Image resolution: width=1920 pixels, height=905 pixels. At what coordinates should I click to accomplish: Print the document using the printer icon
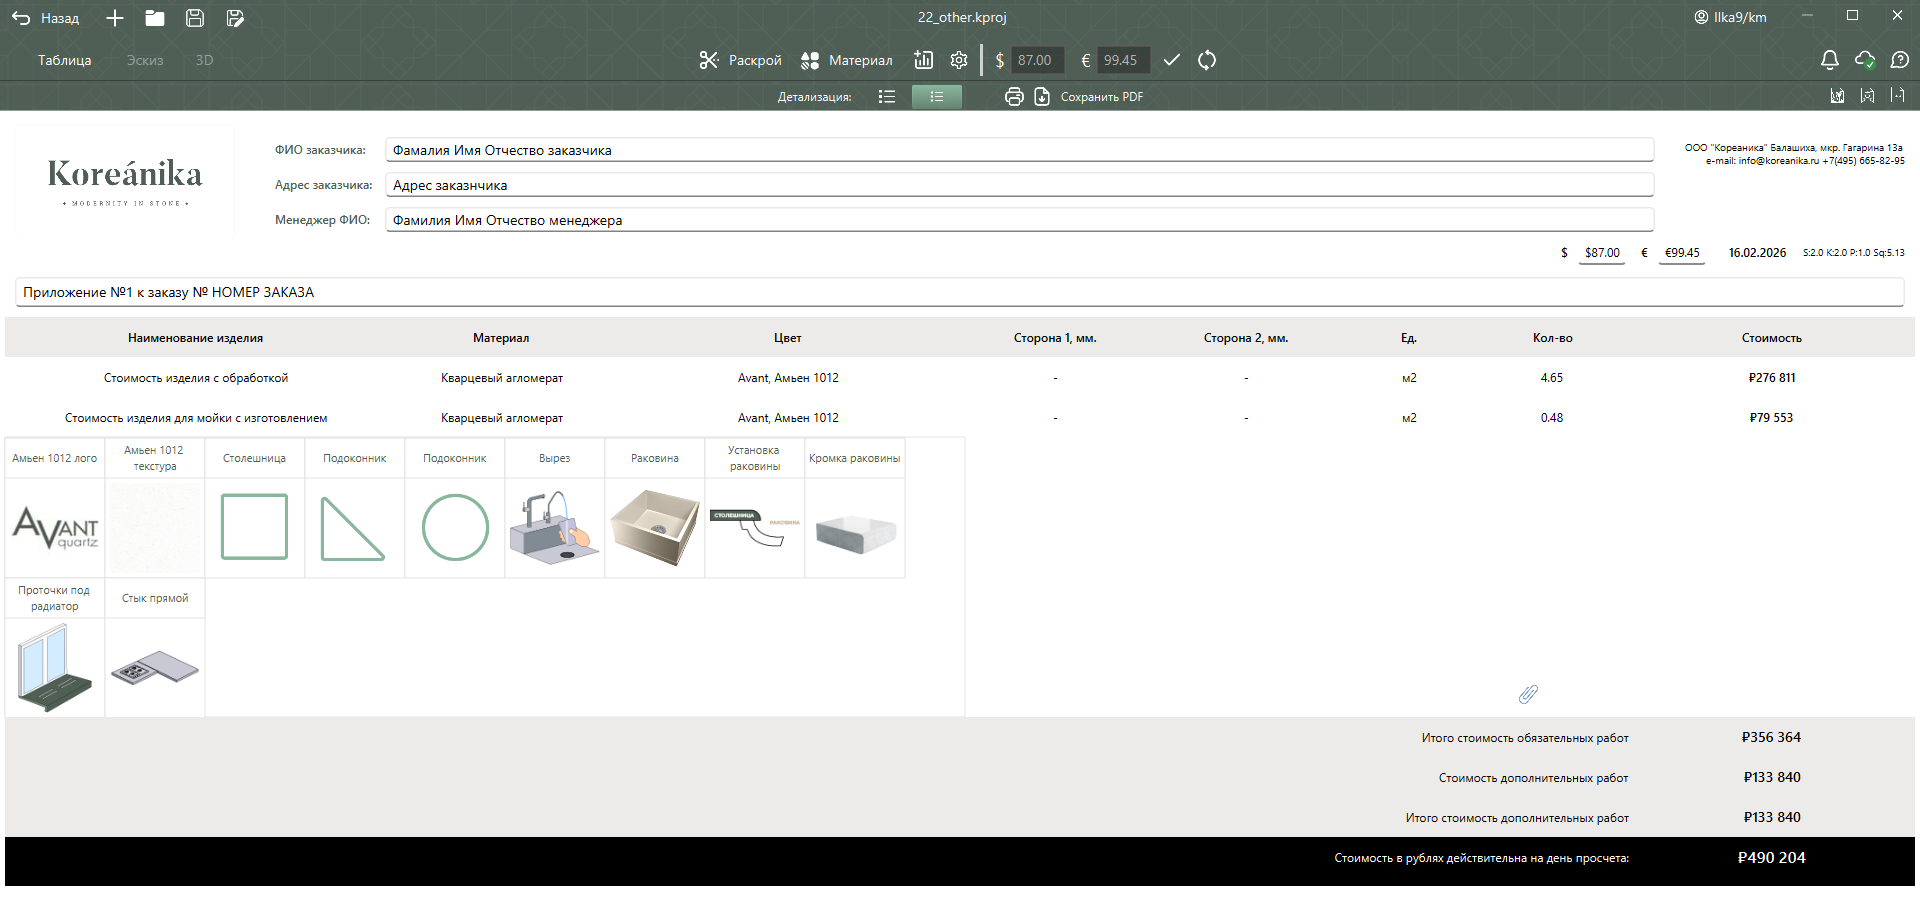coord(1014,97)
